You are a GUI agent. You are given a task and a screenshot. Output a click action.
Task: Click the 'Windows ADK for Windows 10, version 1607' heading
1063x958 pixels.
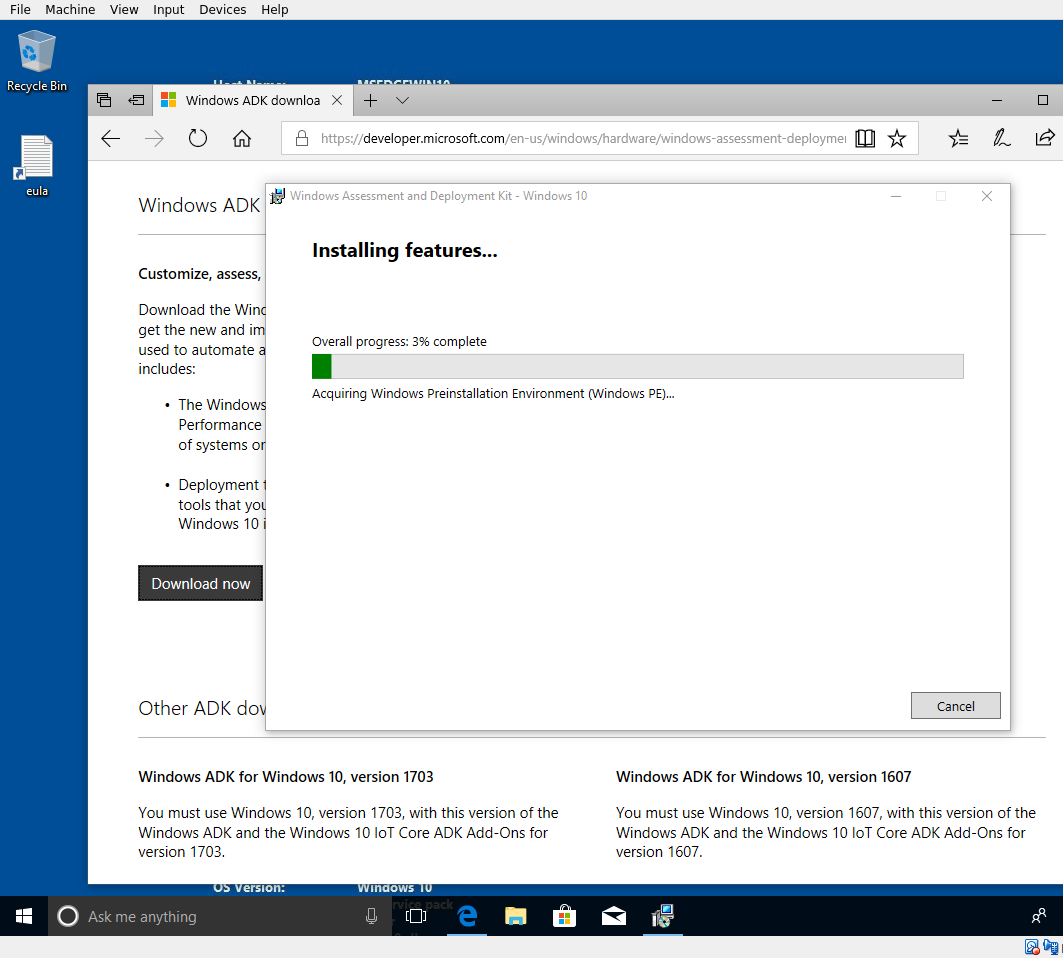click(x=763, y=777)
